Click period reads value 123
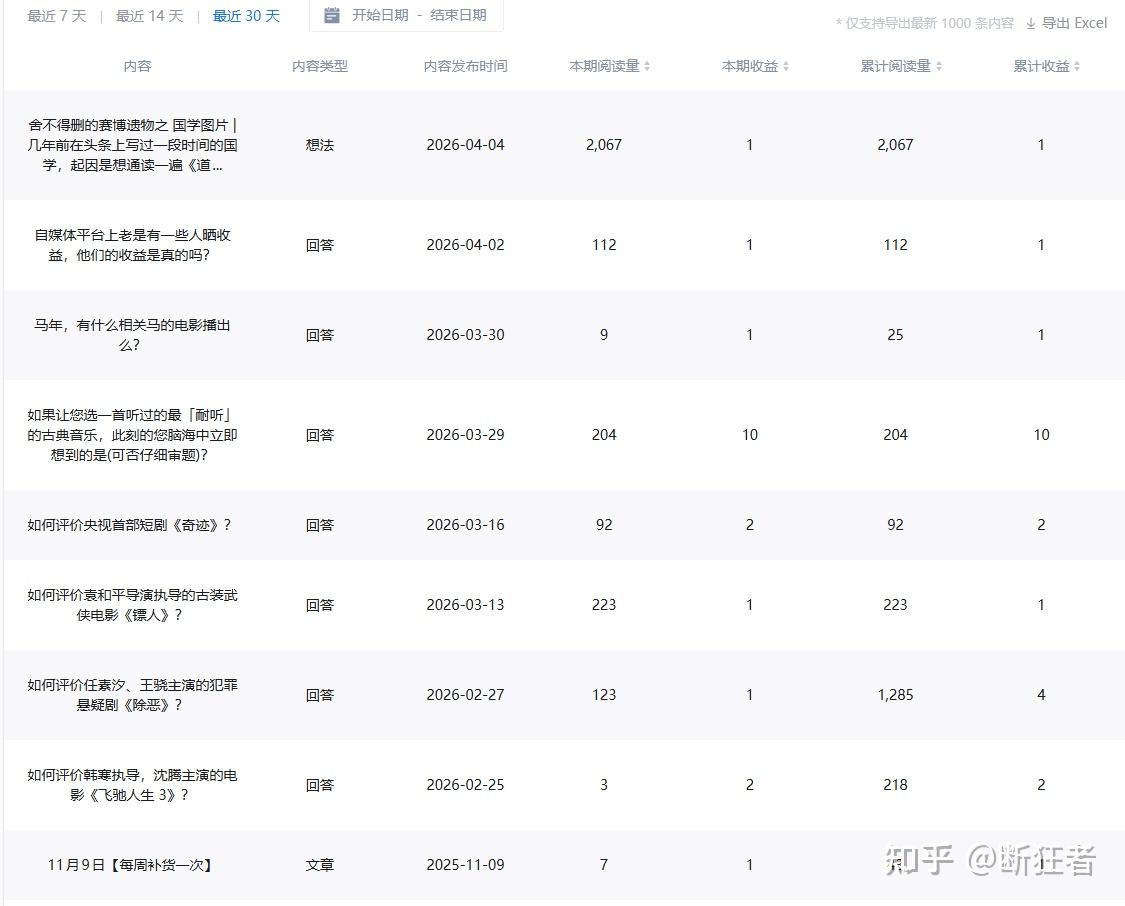This screenshot has width=1125, height=906. (x=604, y=695)
